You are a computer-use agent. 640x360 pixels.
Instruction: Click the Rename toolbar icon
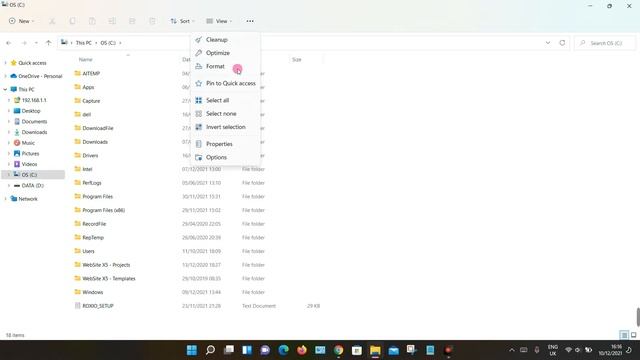pos(112,21)
